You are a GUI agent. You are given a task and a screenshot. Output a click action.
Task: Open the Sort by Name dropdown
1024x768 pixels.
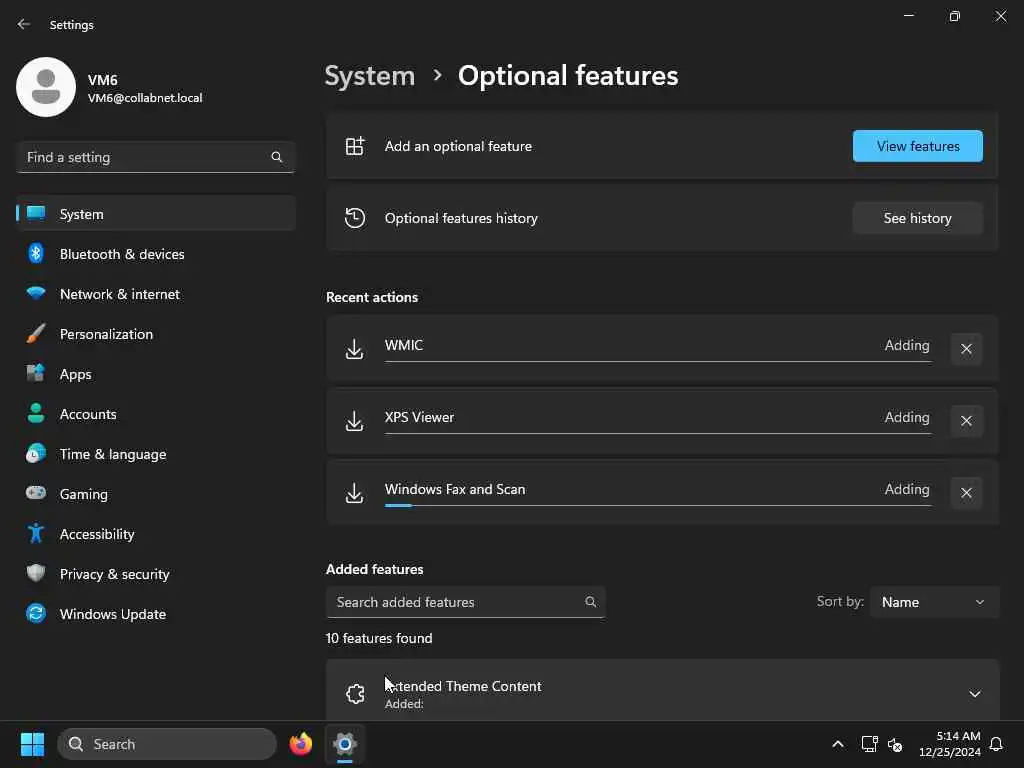pyautogui.click(x=934, y=602)
